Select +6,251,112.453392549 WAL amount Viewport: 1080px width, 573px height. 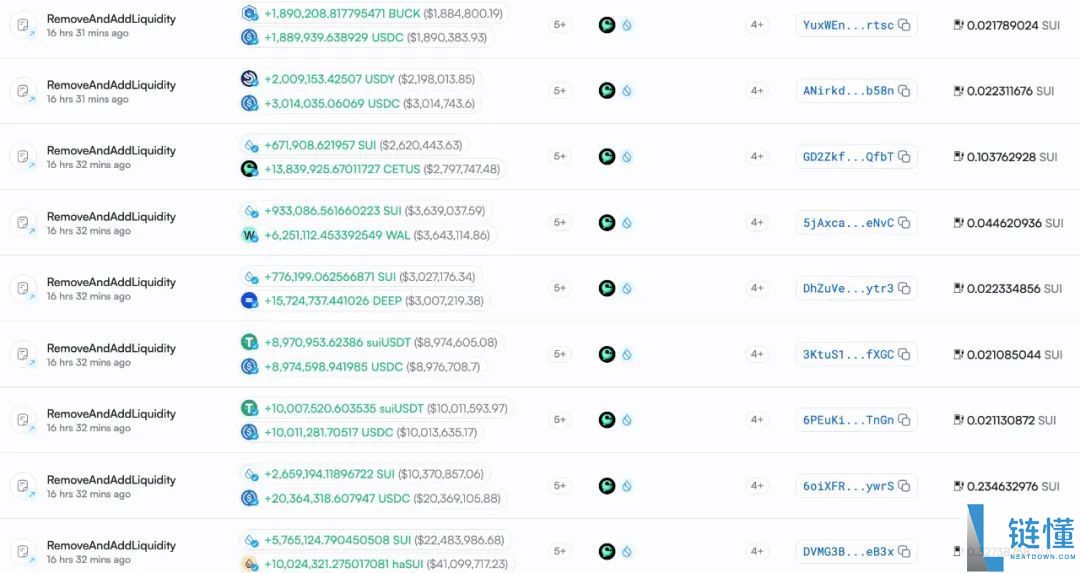click(337, 235)
